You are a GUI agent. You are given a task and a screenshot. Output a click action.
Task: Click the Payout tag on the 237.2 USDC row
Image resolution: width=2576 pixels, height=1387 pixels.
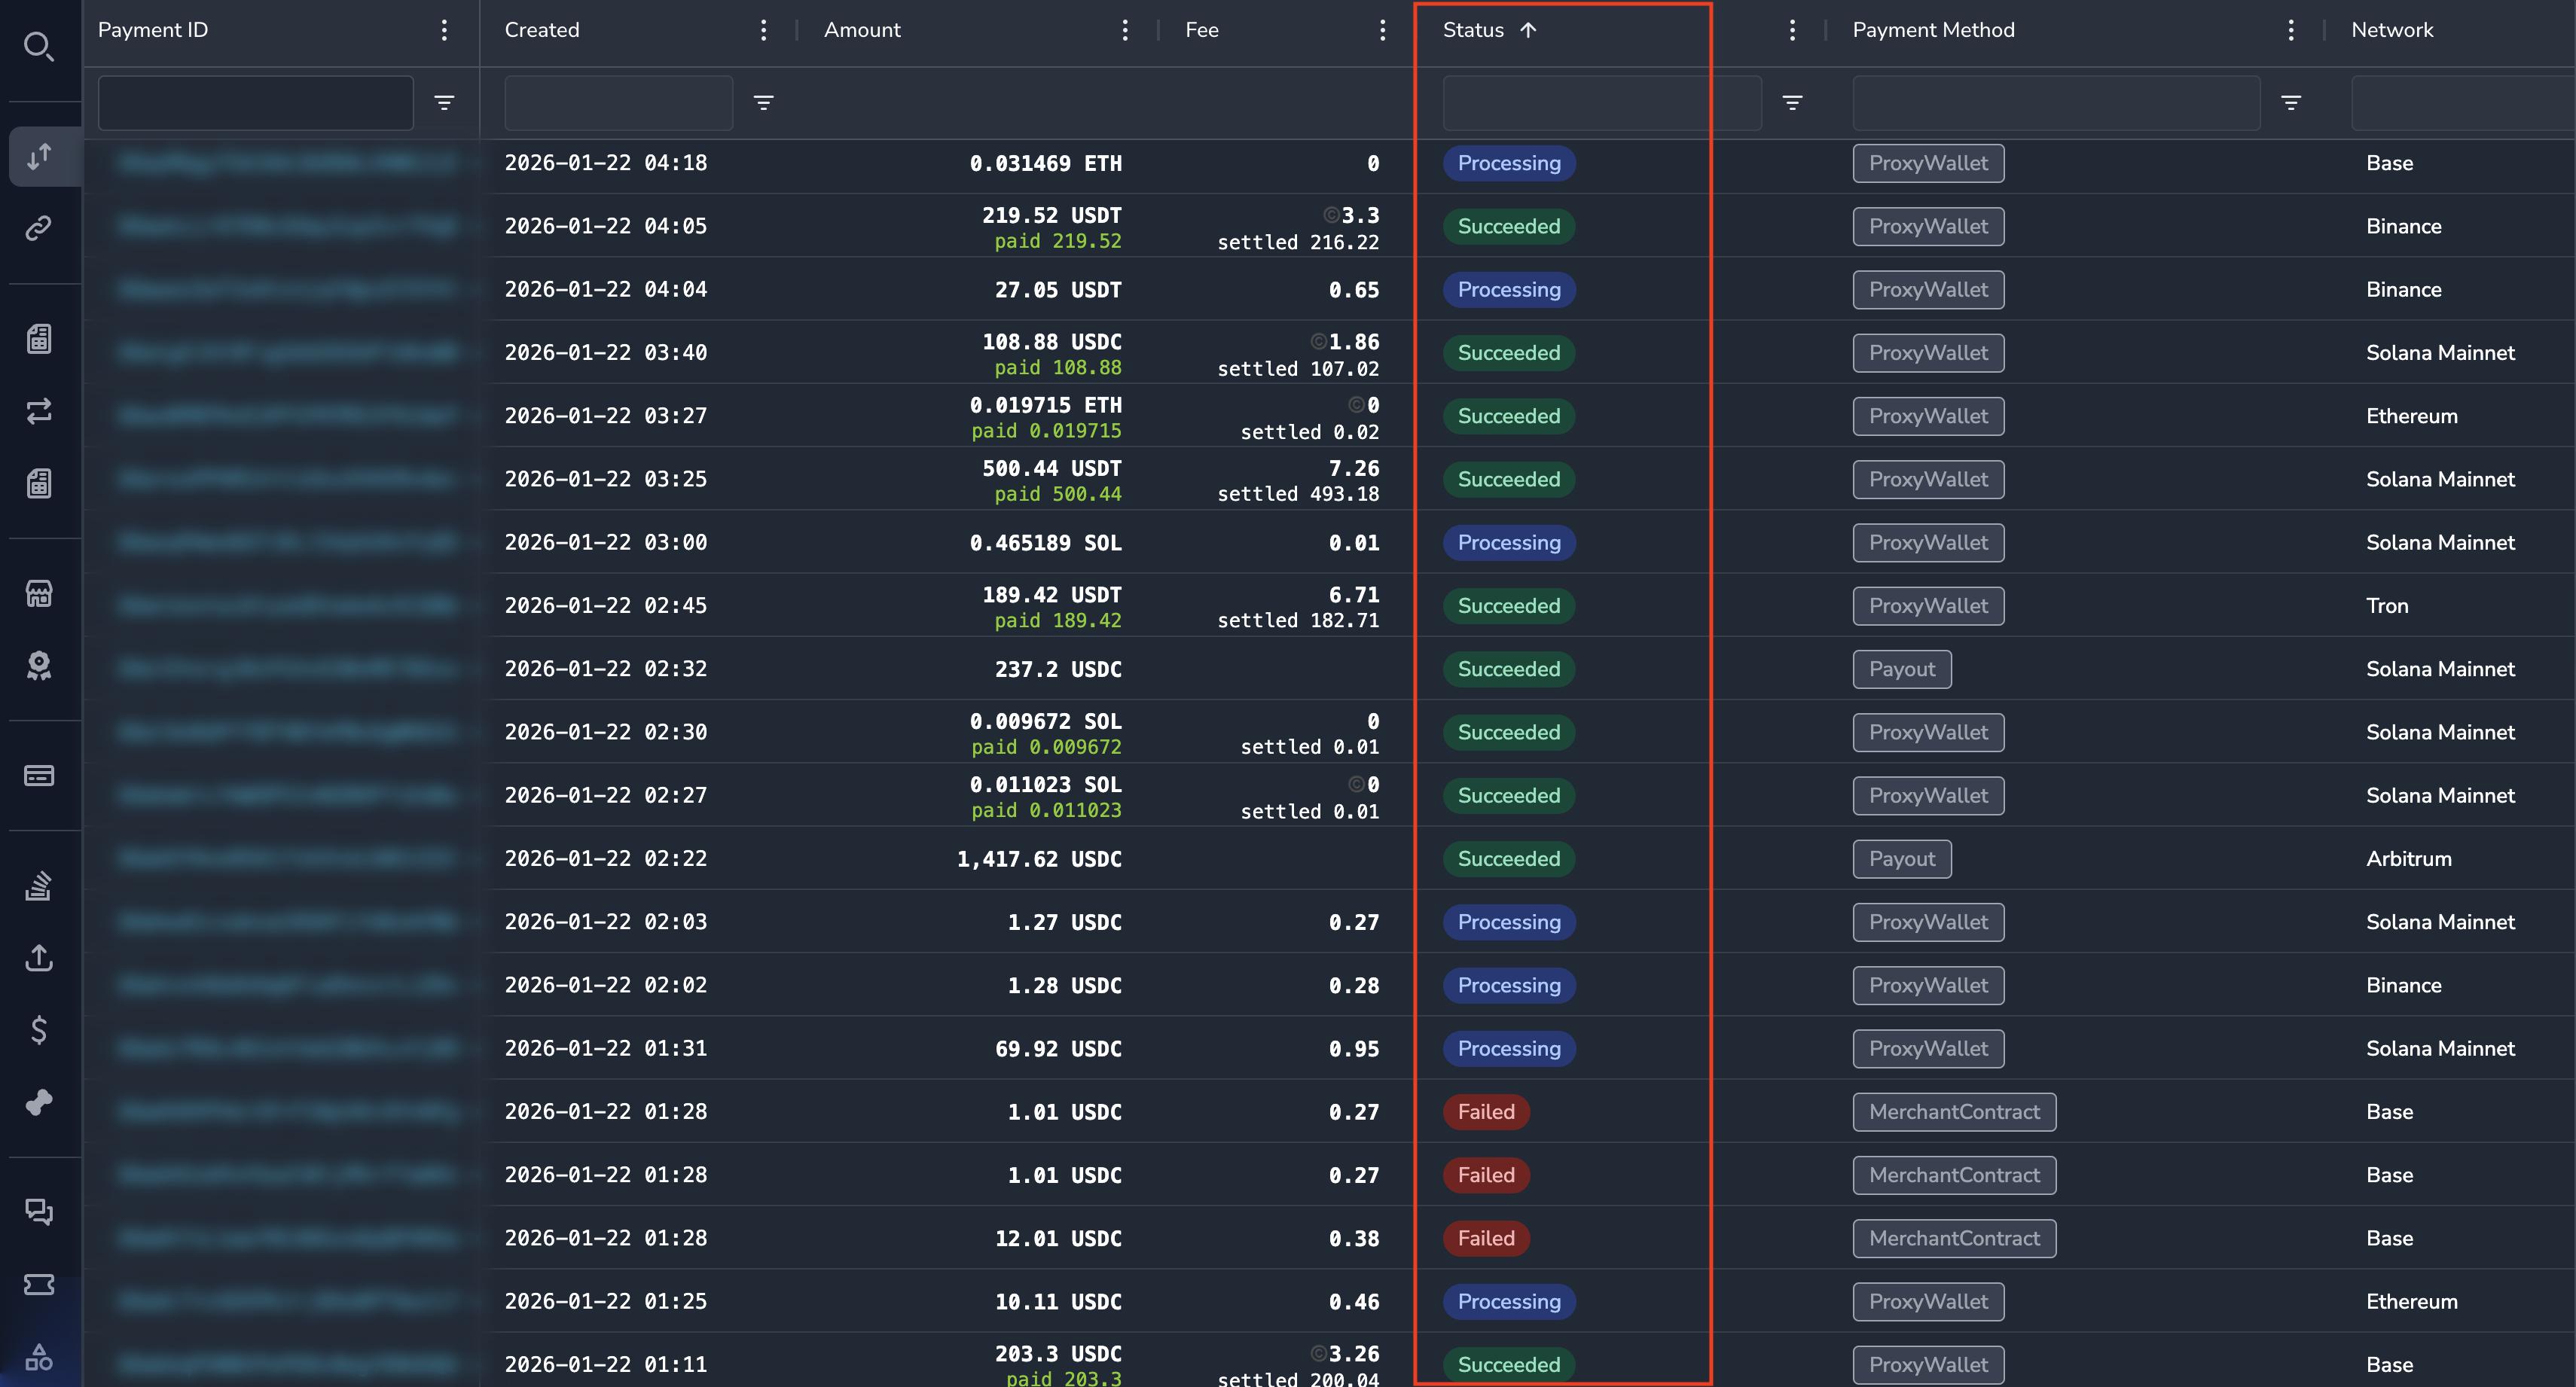1902,669
